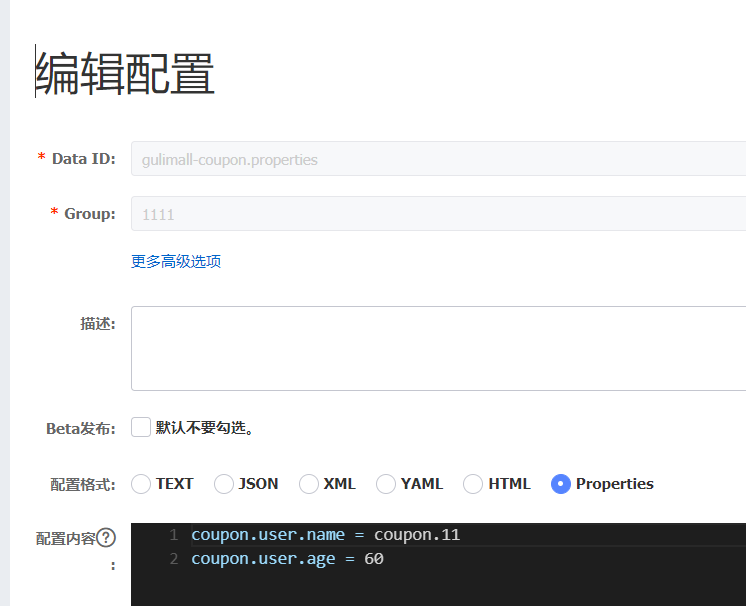Click the Beta发布 label
Screen dimensions: 746x606
tap(81, 429)
